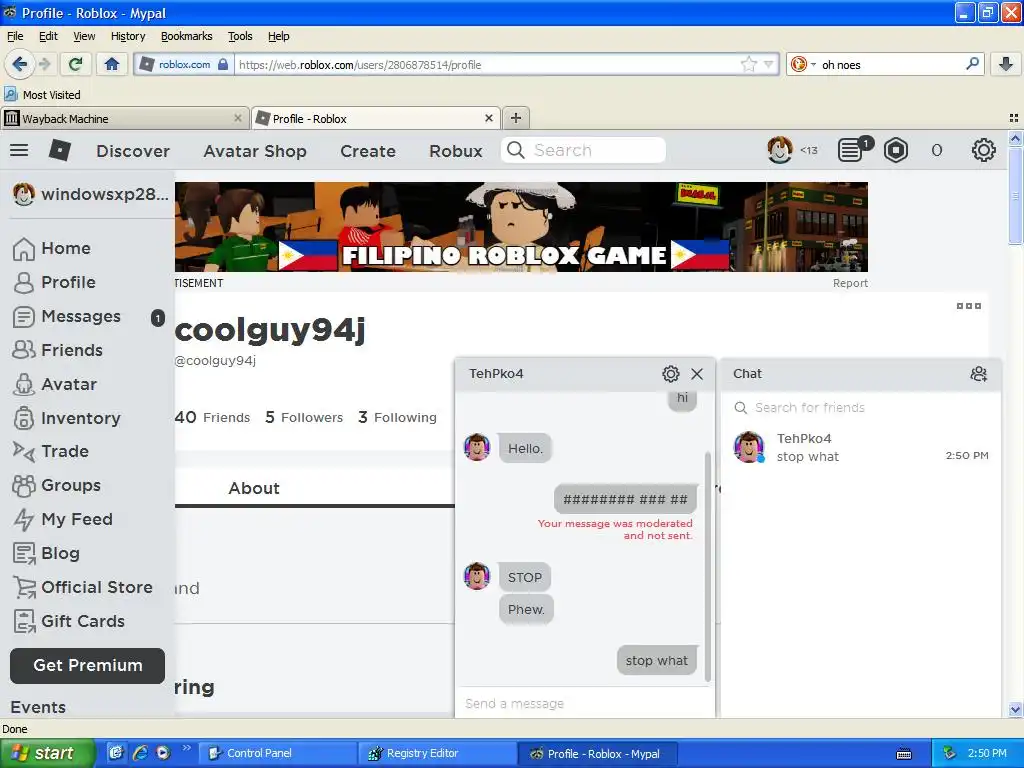Go to browser home page icon

click(112, 64)
